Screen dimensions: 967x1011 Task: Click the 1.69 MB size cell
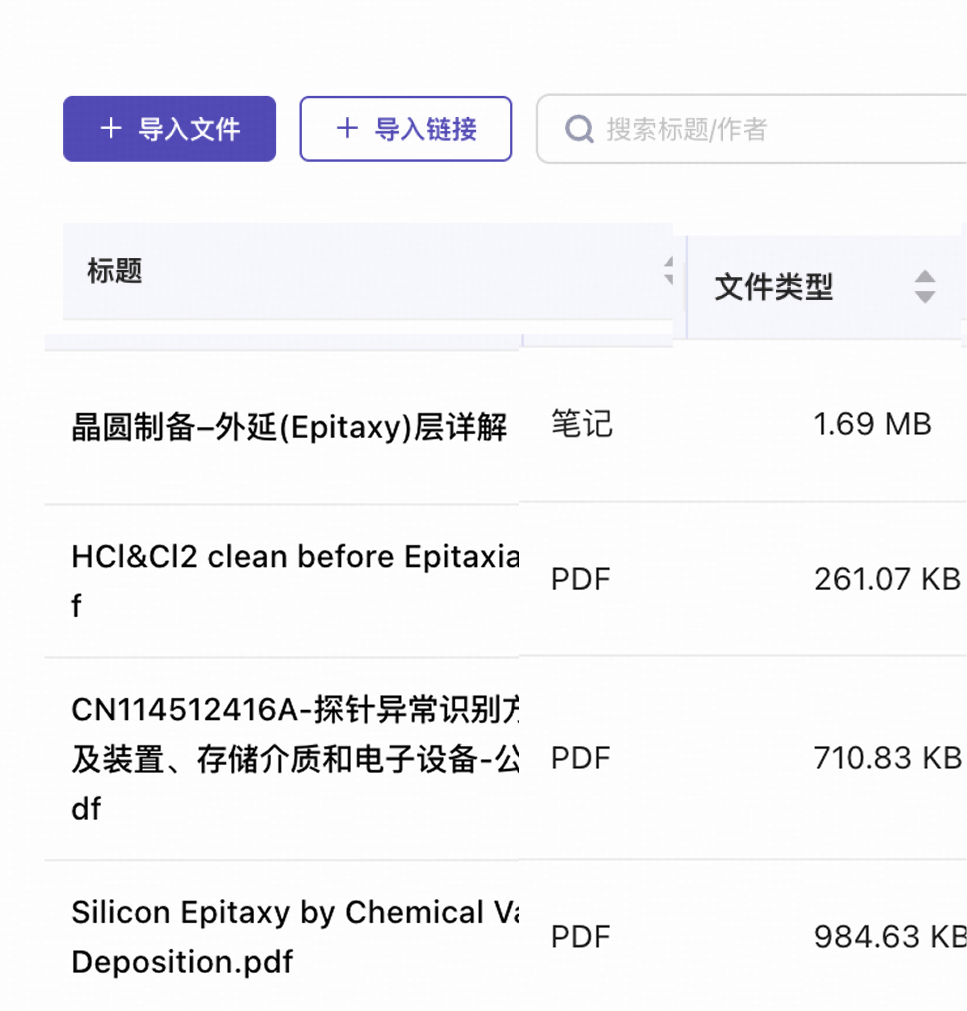coord(872,424)
